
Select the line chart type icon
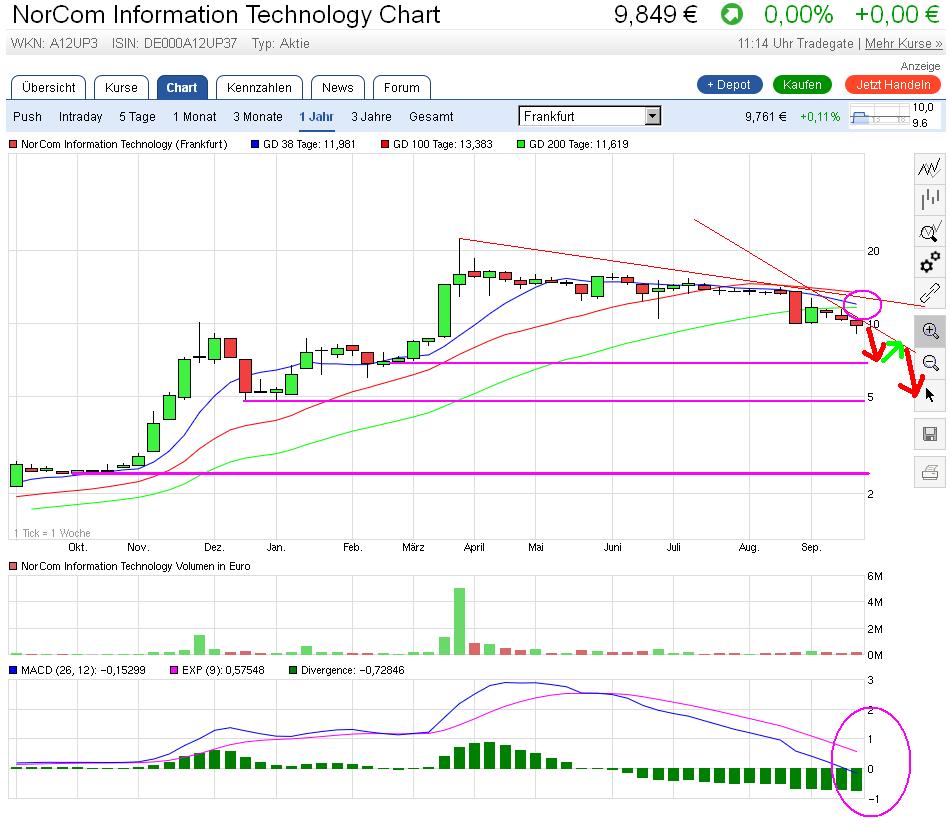point(929,167)
